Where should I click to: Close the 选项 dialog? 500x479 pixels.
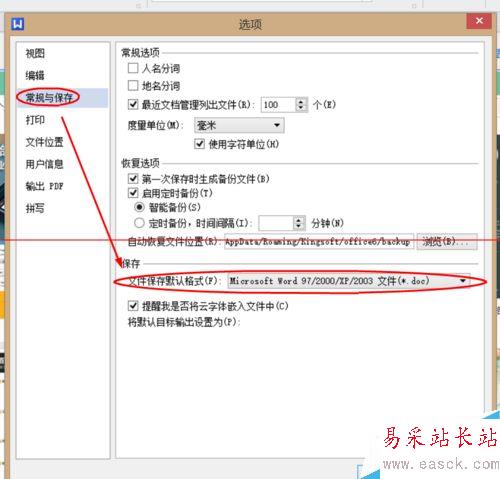tap(479, 21)
